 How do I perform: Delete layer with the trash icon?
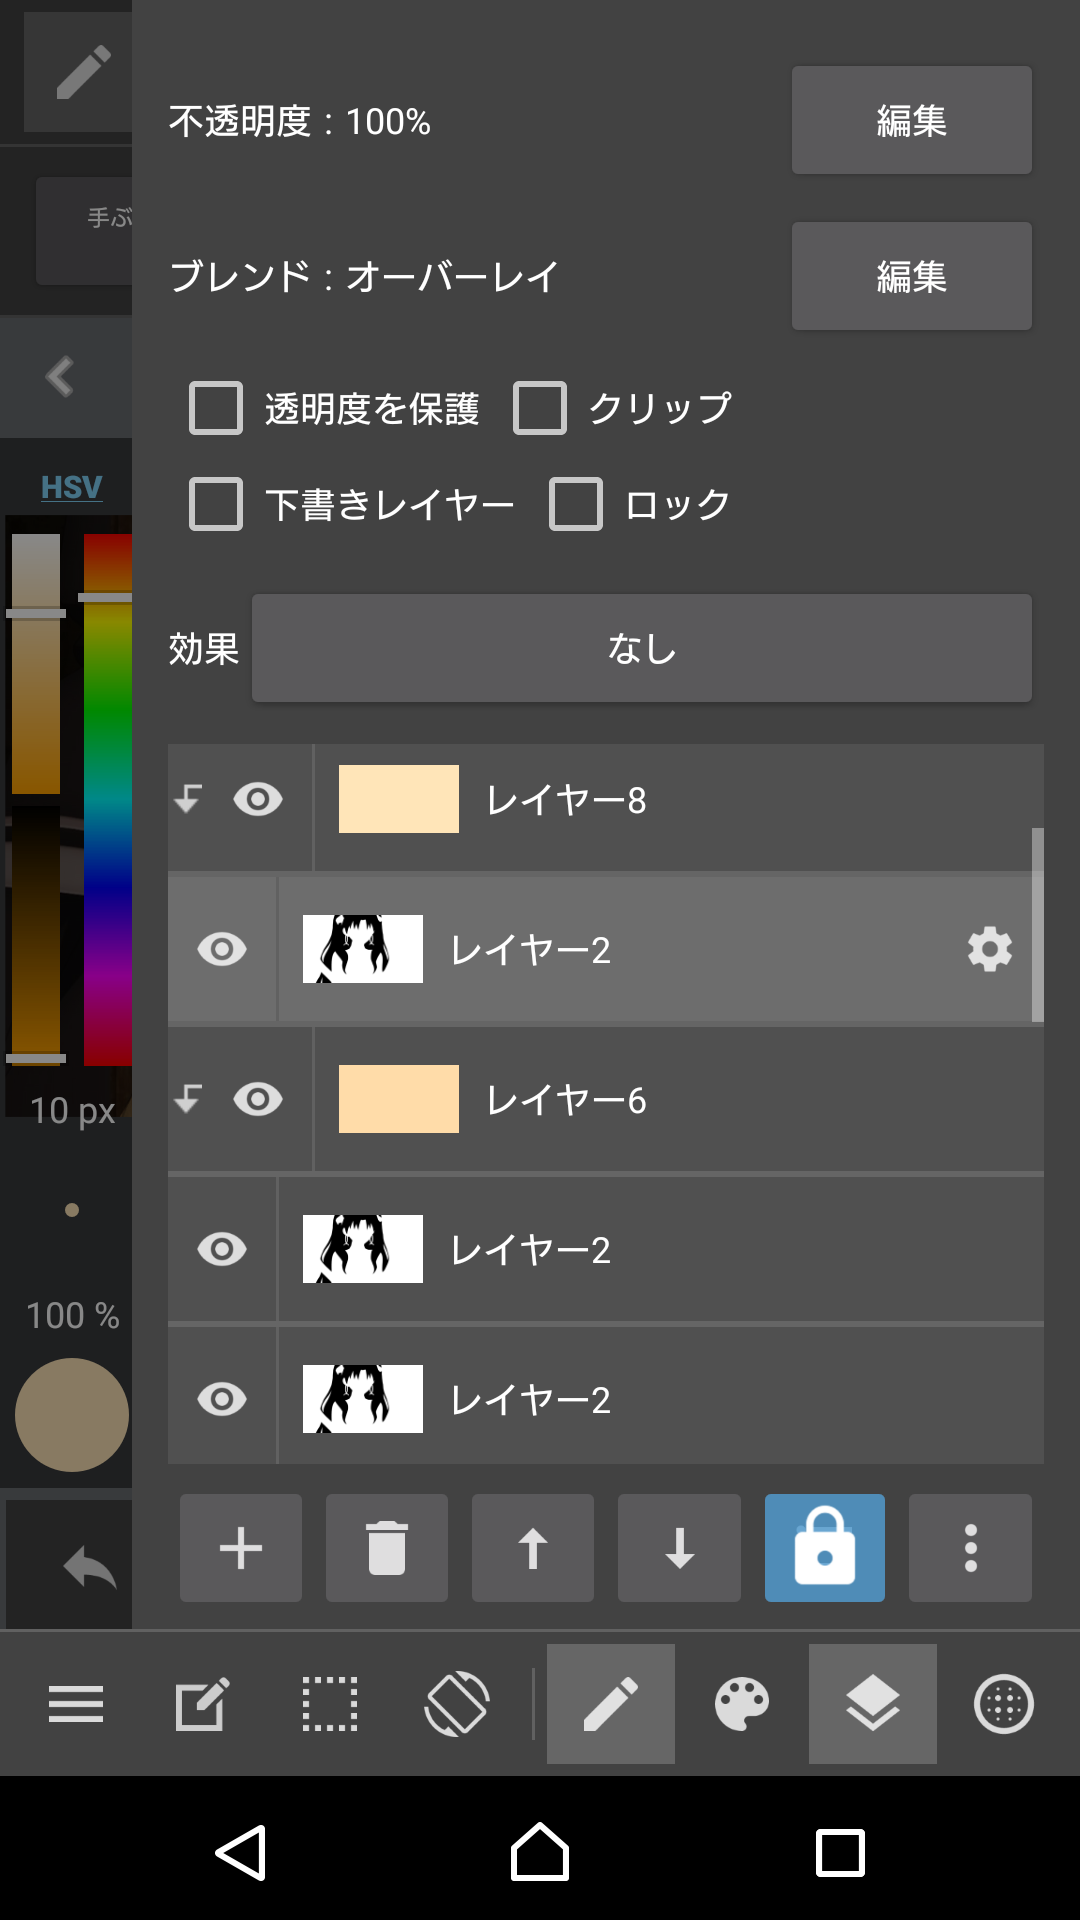386,1548
